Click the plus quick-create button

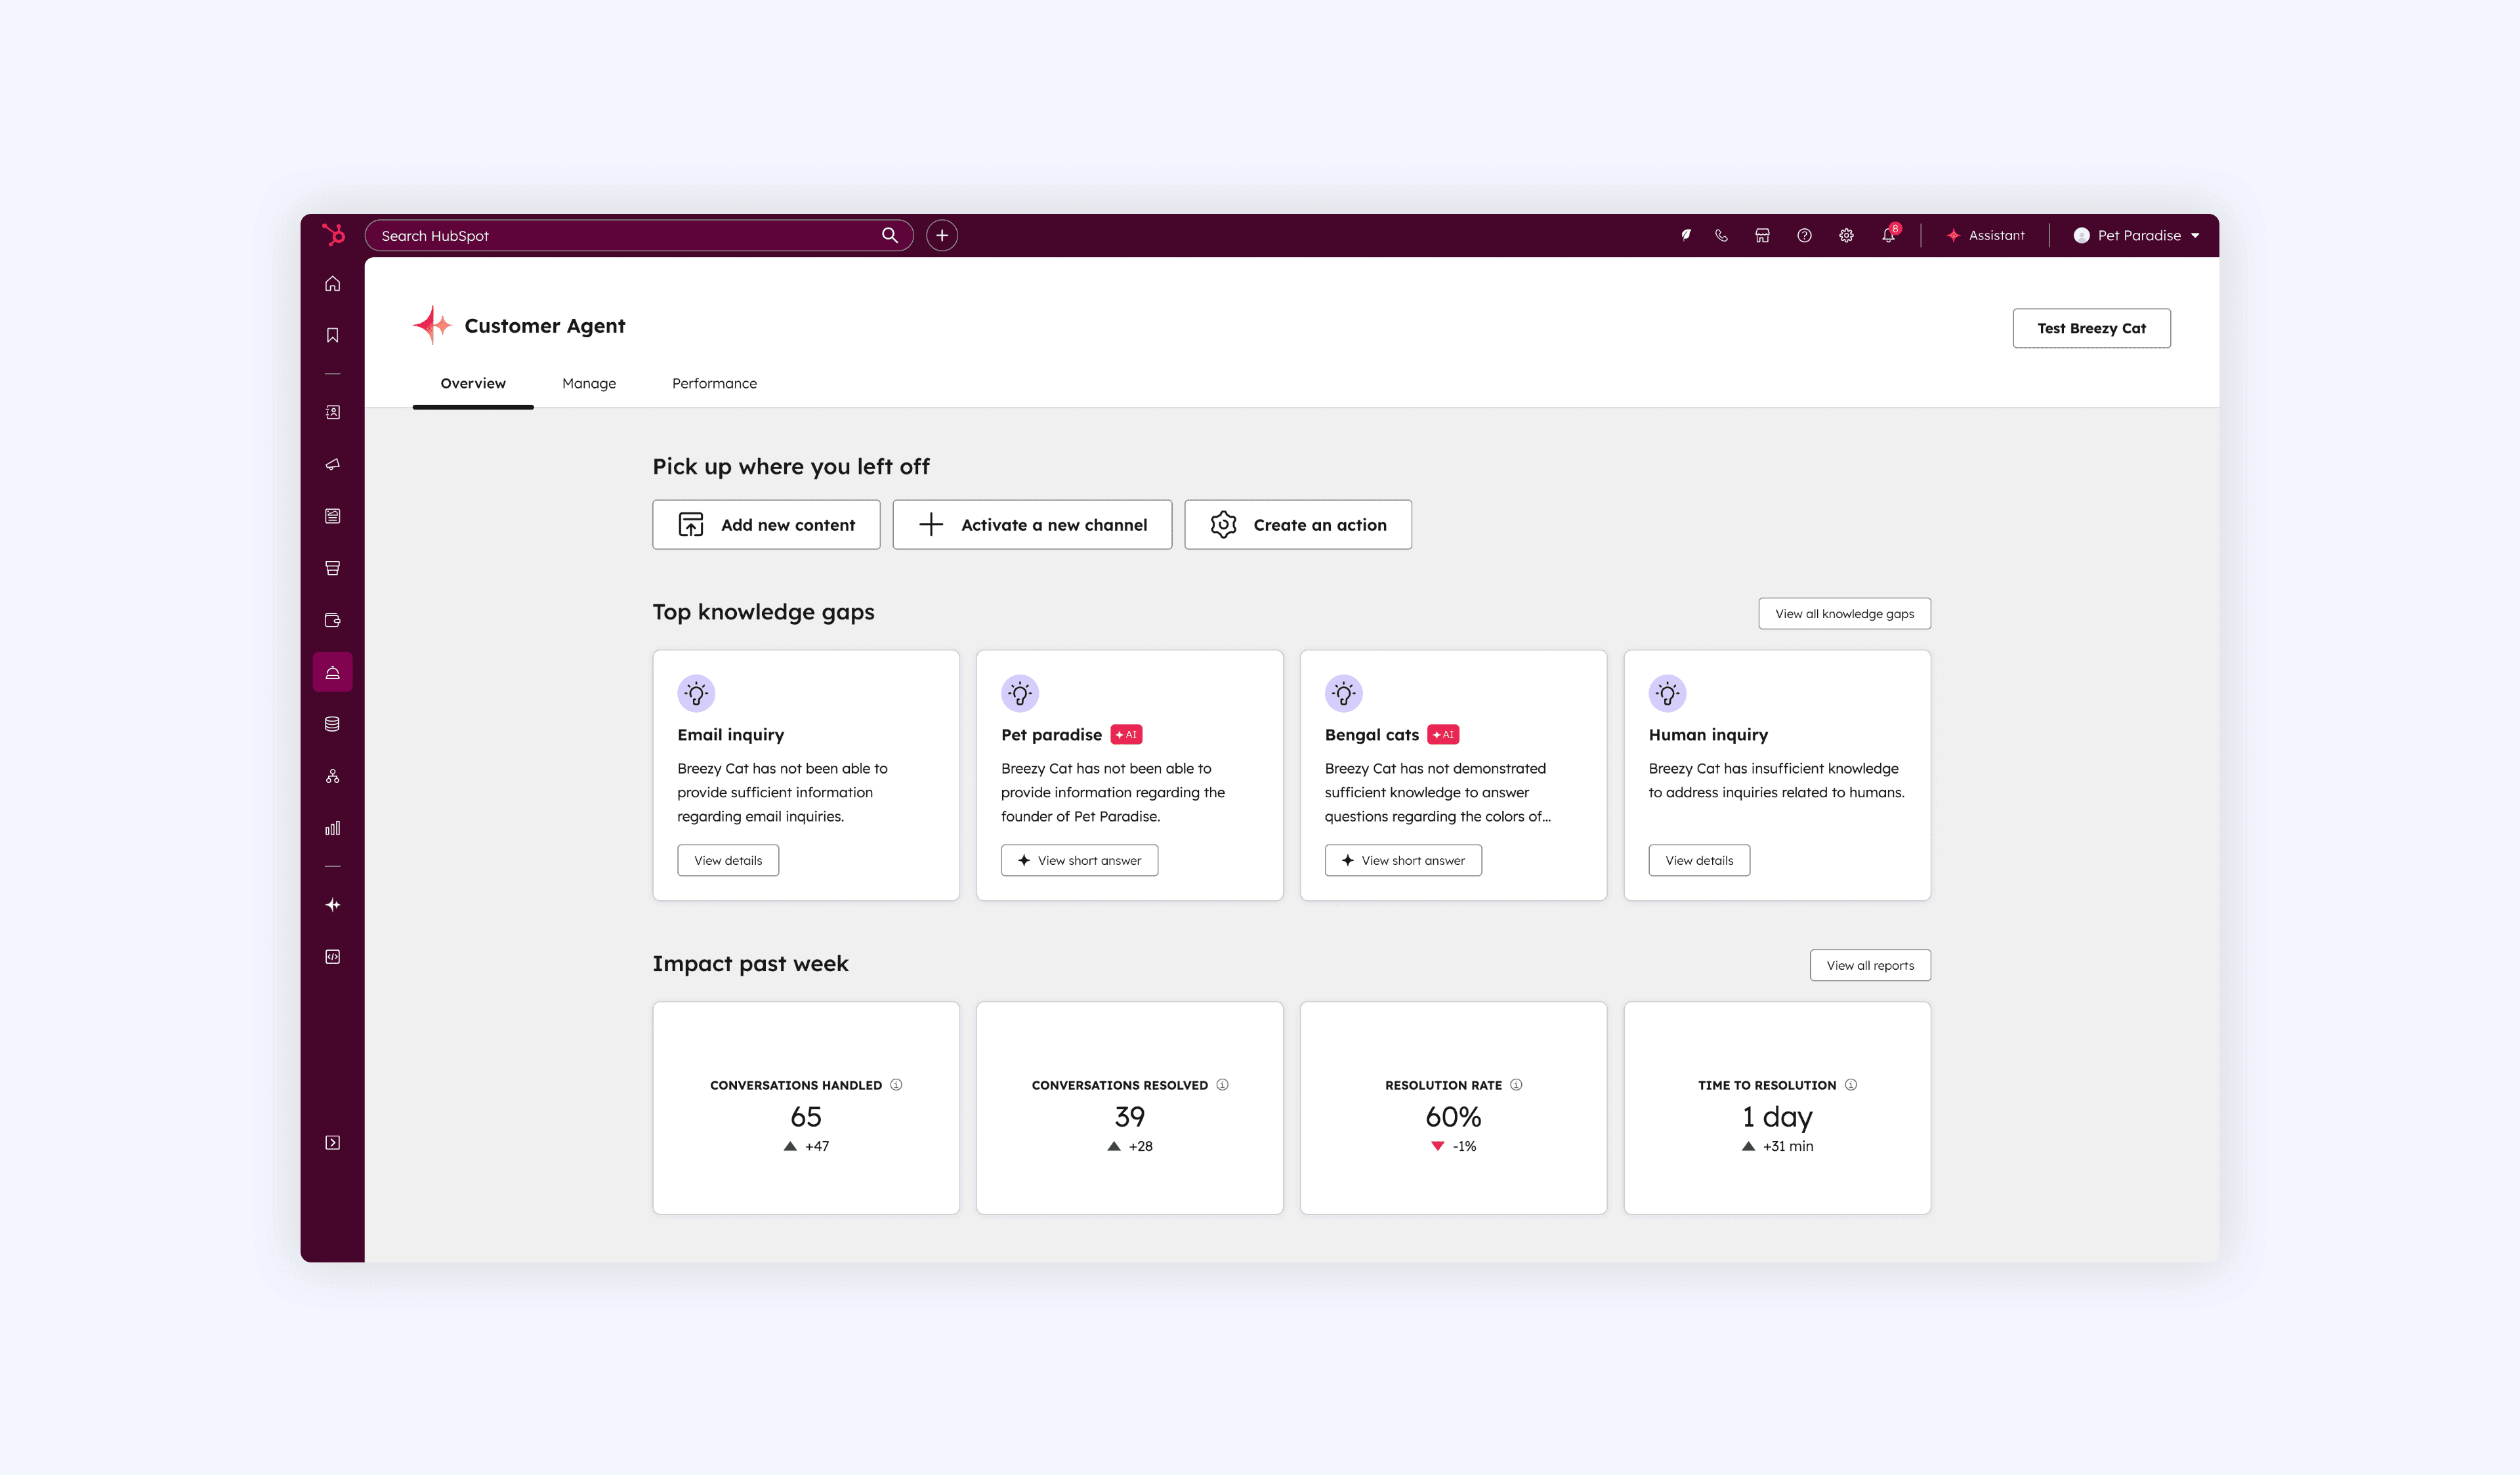(941, 236)
